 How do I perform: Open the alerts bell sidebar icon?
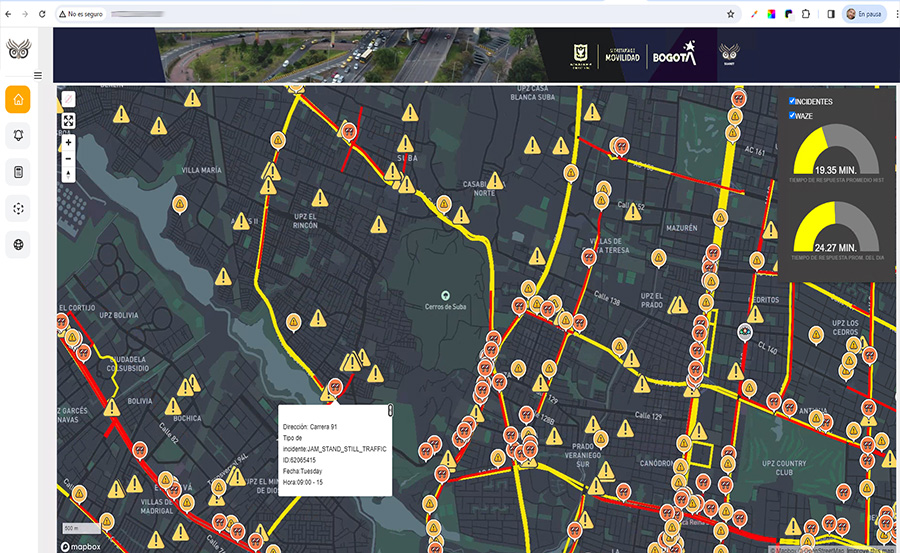tap(18, 136)
